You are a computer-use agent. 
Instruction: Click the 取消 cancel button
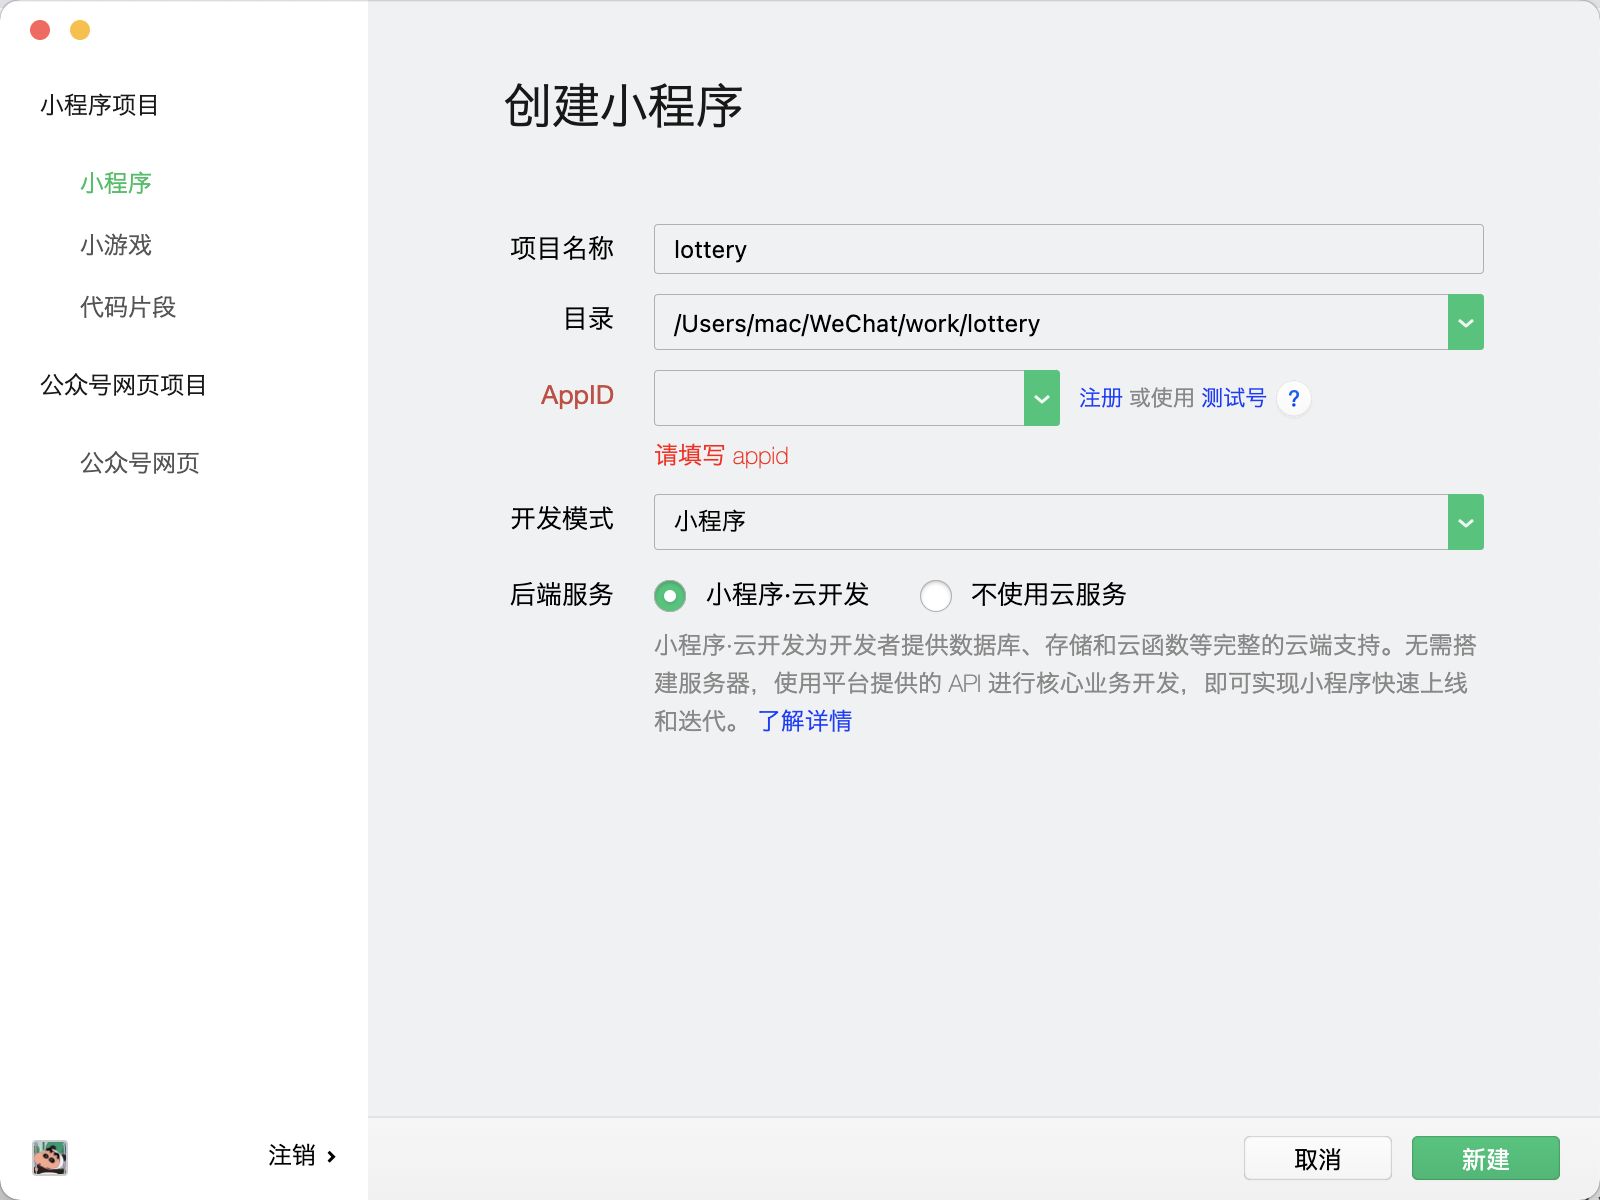pos(1318,1158)
